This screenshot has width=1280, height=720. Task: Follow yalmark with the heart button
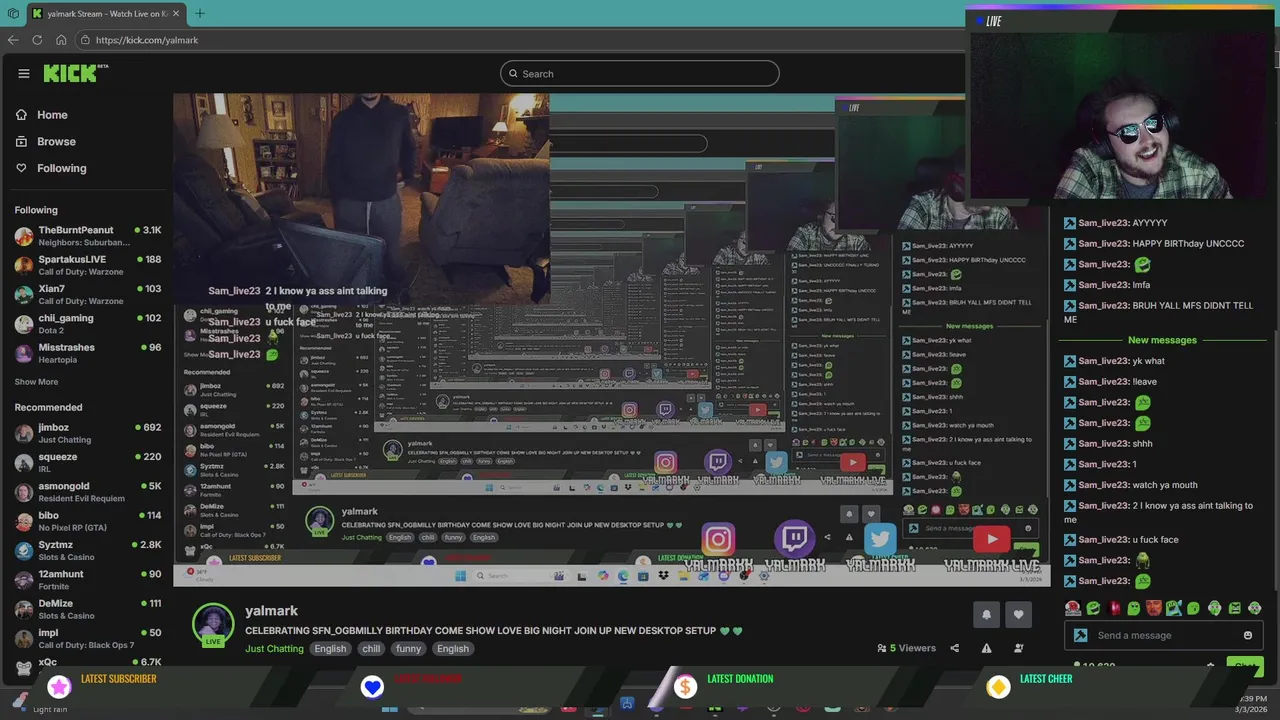[1018, 615]
